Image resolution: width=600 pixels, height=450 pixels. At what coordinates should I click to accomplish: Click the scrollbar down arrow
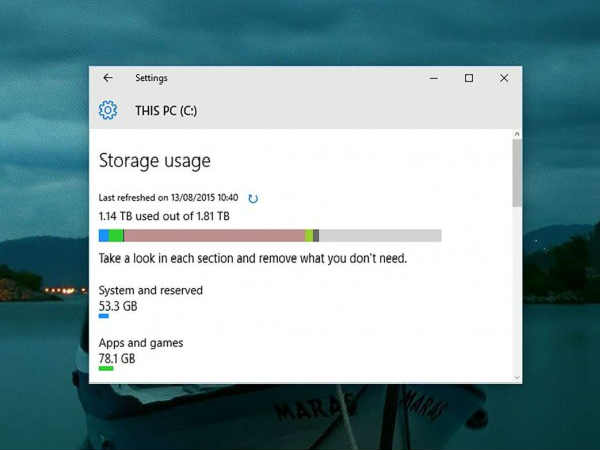(517, 378)
